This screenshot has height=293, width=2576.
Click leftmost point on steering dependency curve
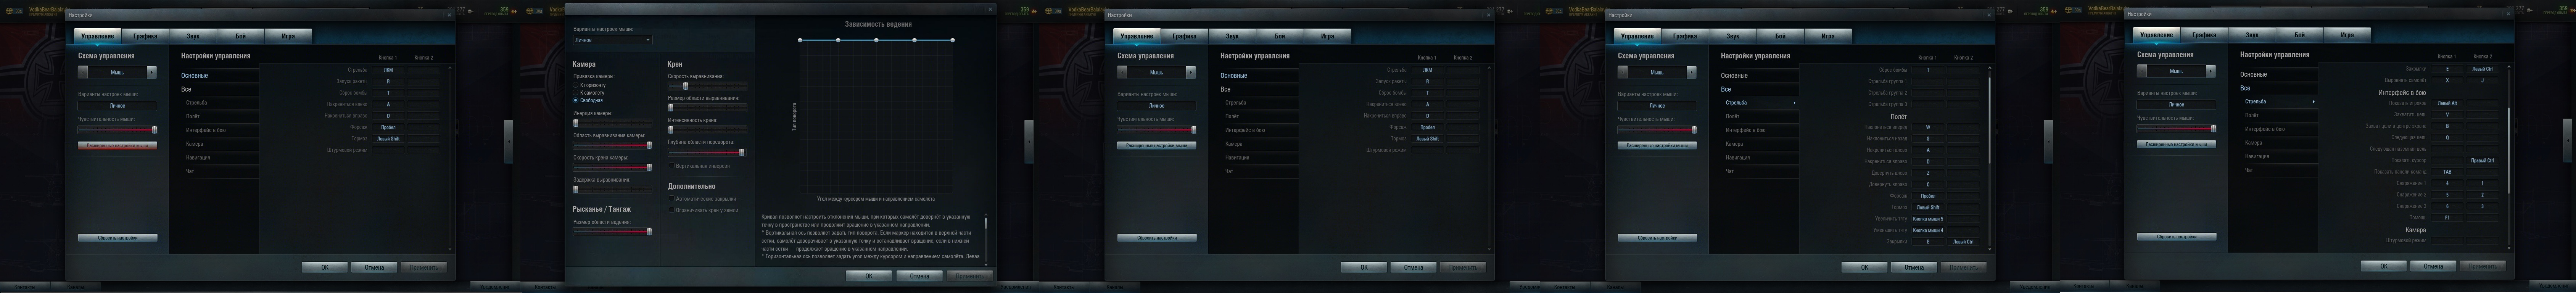coord(800,40)
